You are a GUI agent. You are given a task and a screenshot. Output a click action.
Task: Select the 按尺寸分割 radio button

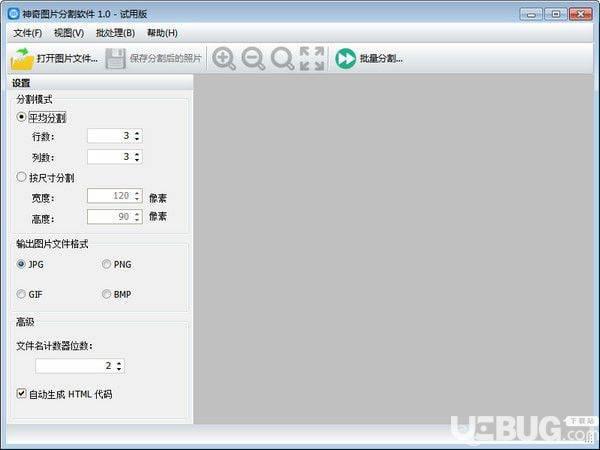tap(21, 177)
